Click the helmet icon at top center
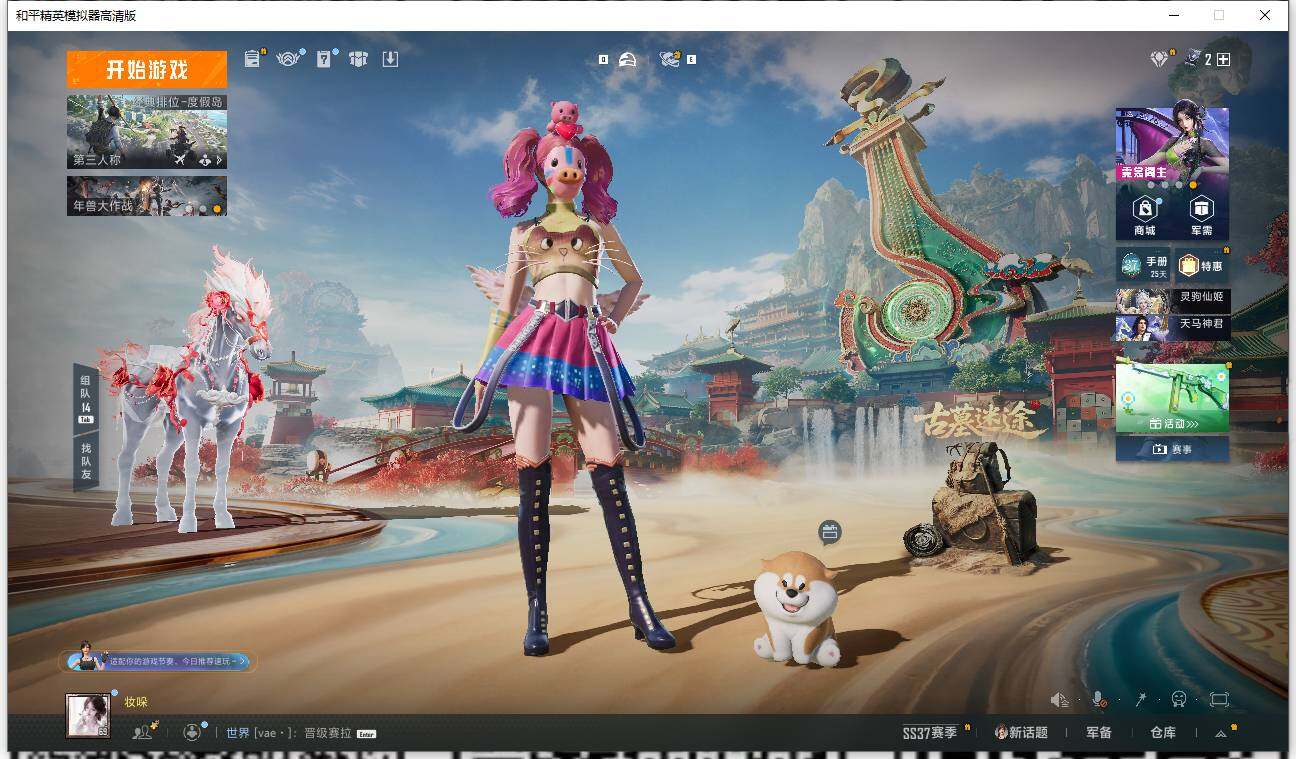The image size is (1296, 759). 627,59
